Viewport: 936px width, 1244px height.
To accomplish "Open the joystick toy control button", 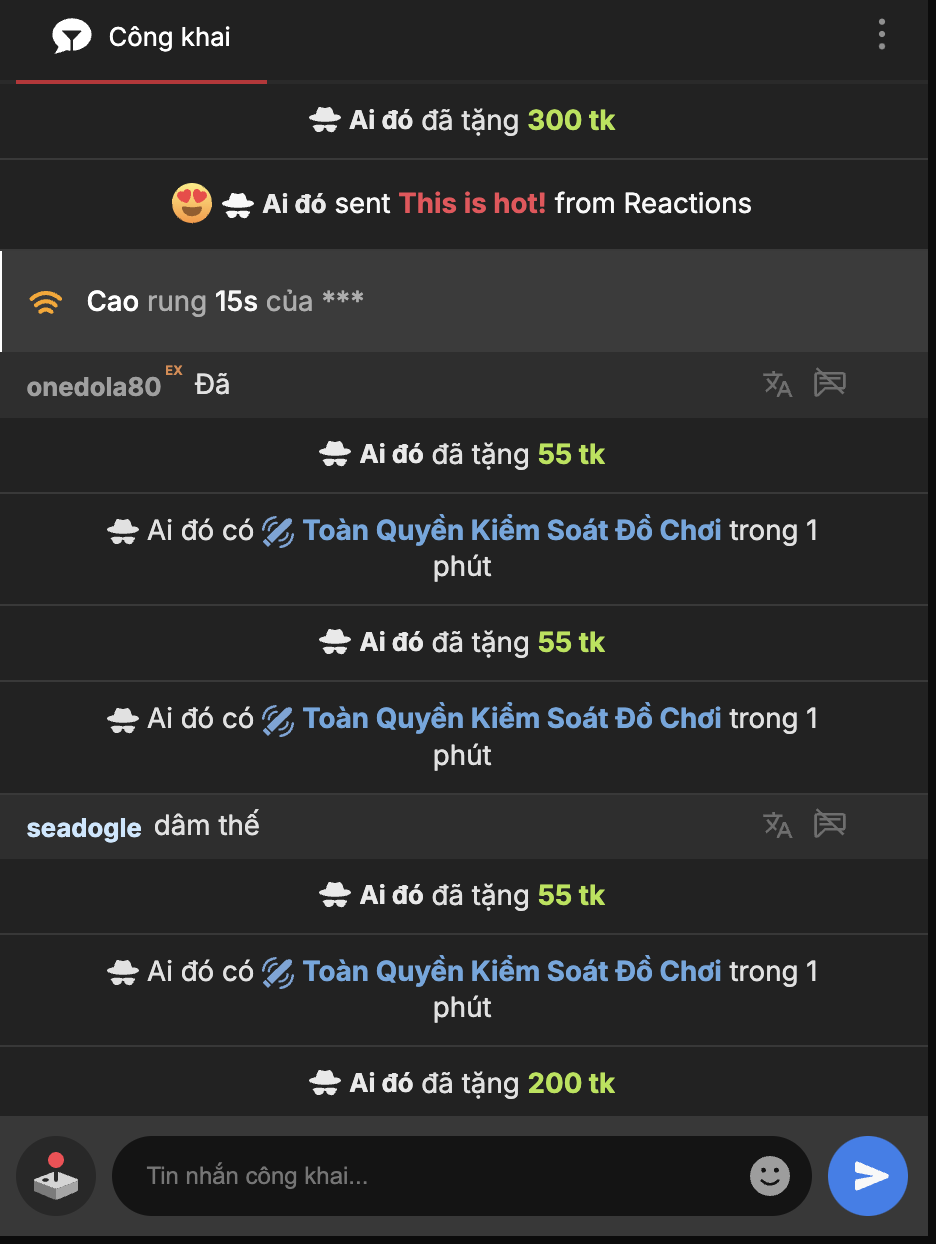I will (56, 1176).
